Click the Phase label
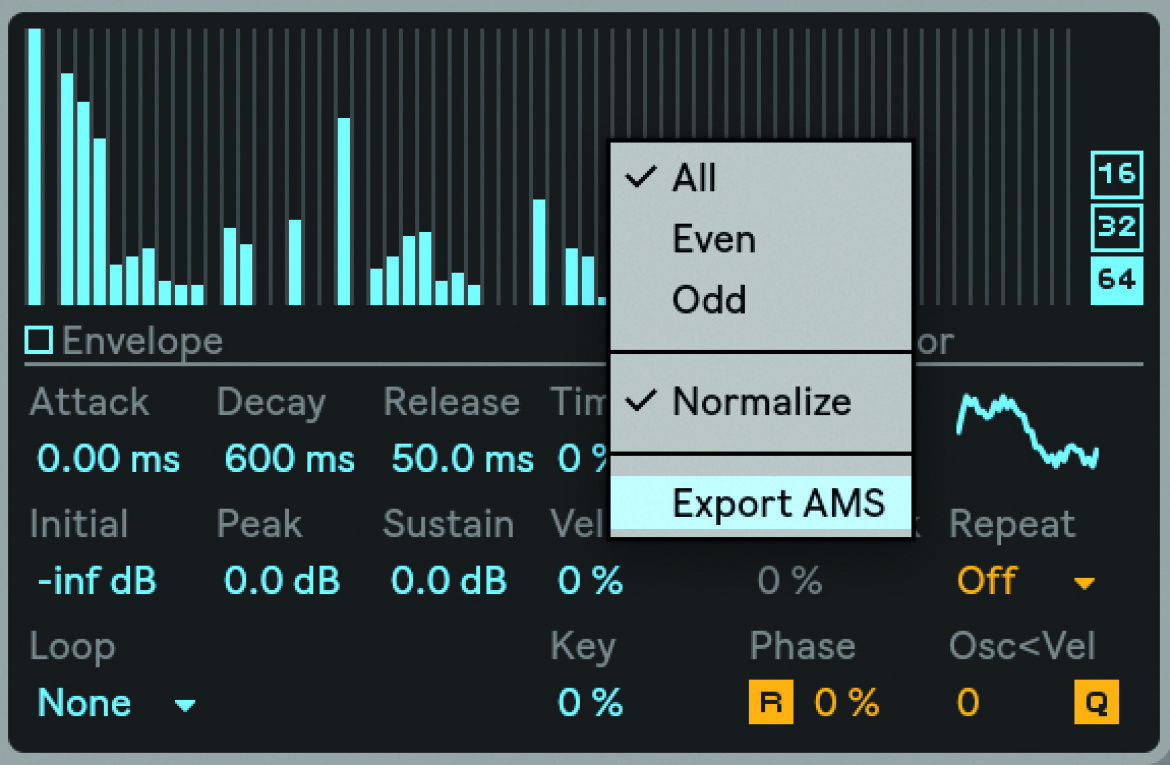The image size is (1170, 765). pos(802,646)
